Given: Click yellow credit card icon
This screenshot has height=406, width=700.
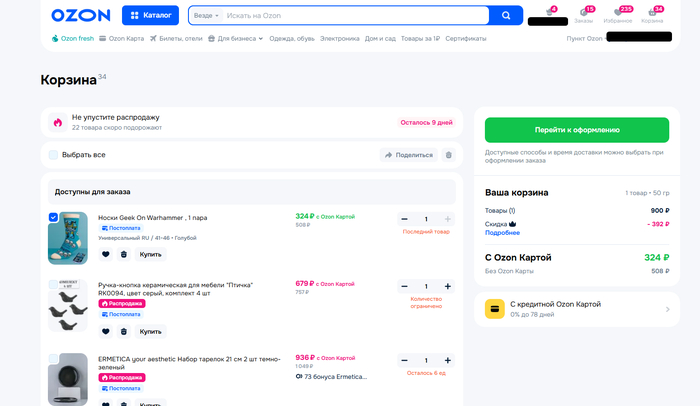Looking at the screenshot, I should (495, 309).
